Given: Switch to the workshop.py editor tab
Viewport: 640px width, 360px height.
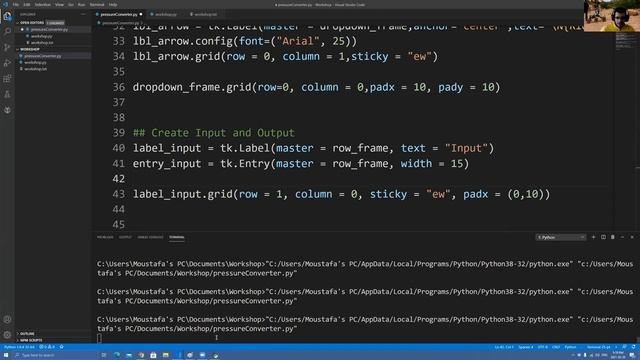Looking at the screenshot, I should [165, 14].
